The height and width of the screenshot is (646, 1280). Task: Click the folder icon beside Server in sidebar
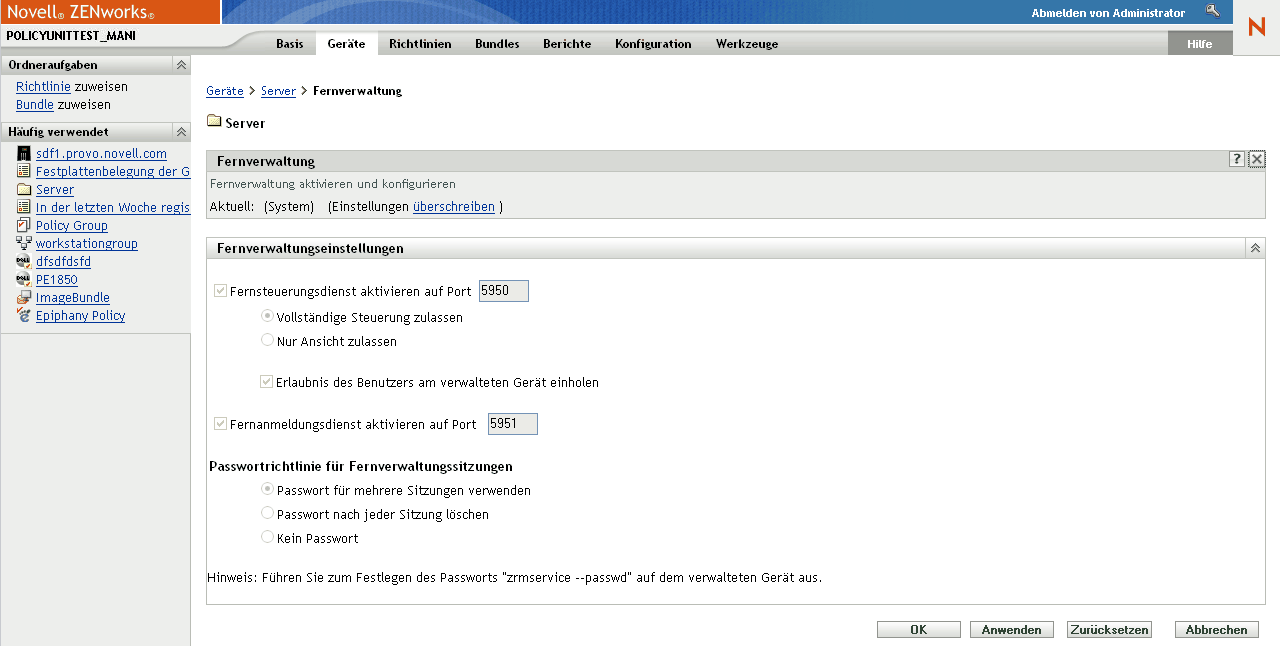[24, 189]
